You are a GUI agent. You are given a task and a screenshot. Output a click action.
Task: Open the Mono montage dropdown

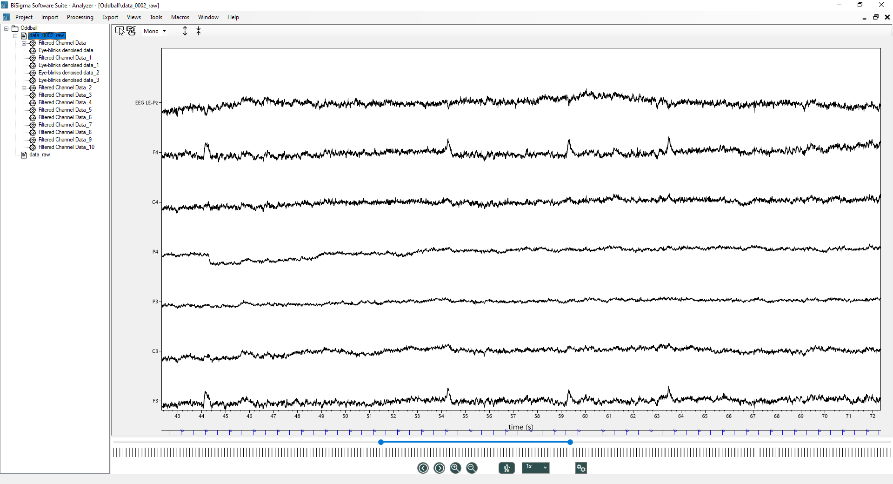tap(155, 31)
